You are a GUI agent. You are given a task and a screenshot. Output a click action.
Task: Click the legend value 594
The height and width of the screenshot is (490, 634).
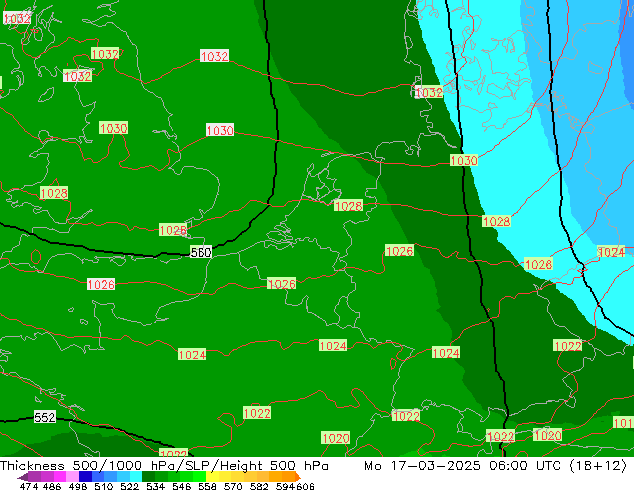[x=285, y=486]
